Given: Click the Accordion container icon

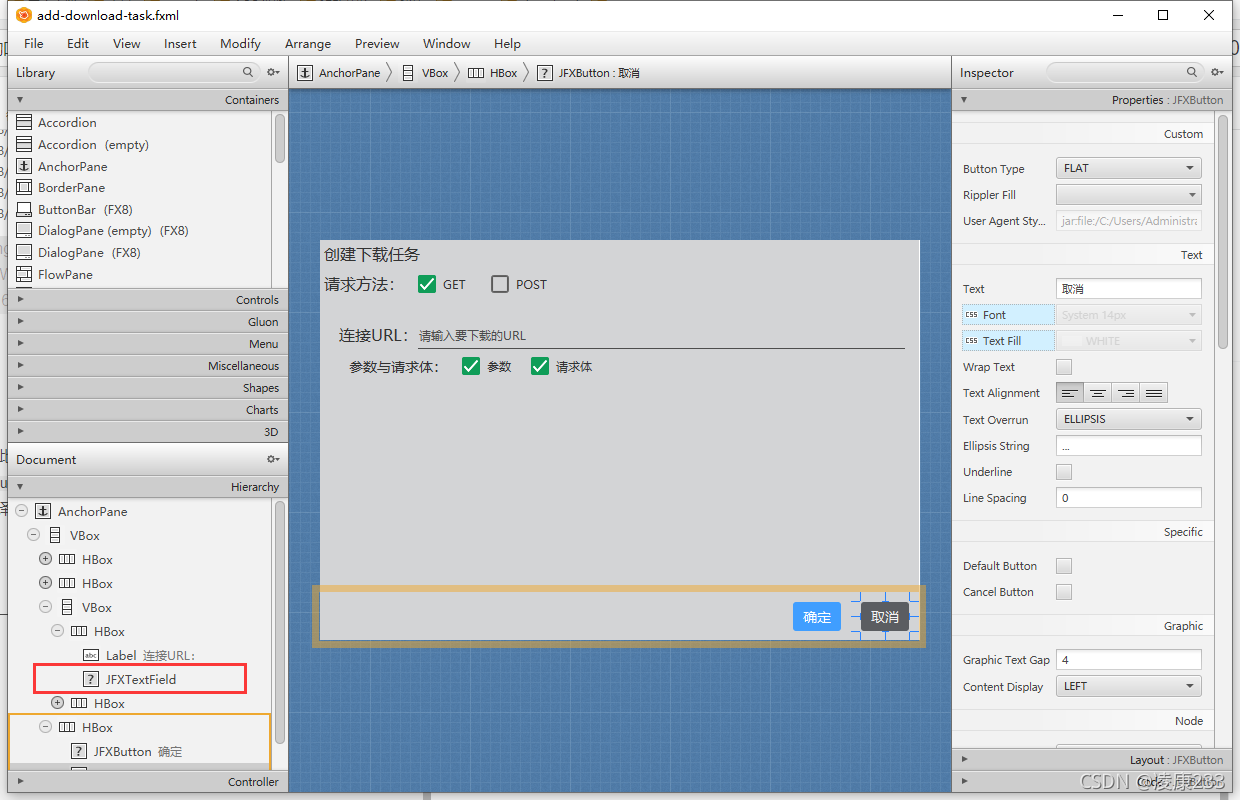Looking at the screenshot, I should 24,122.
